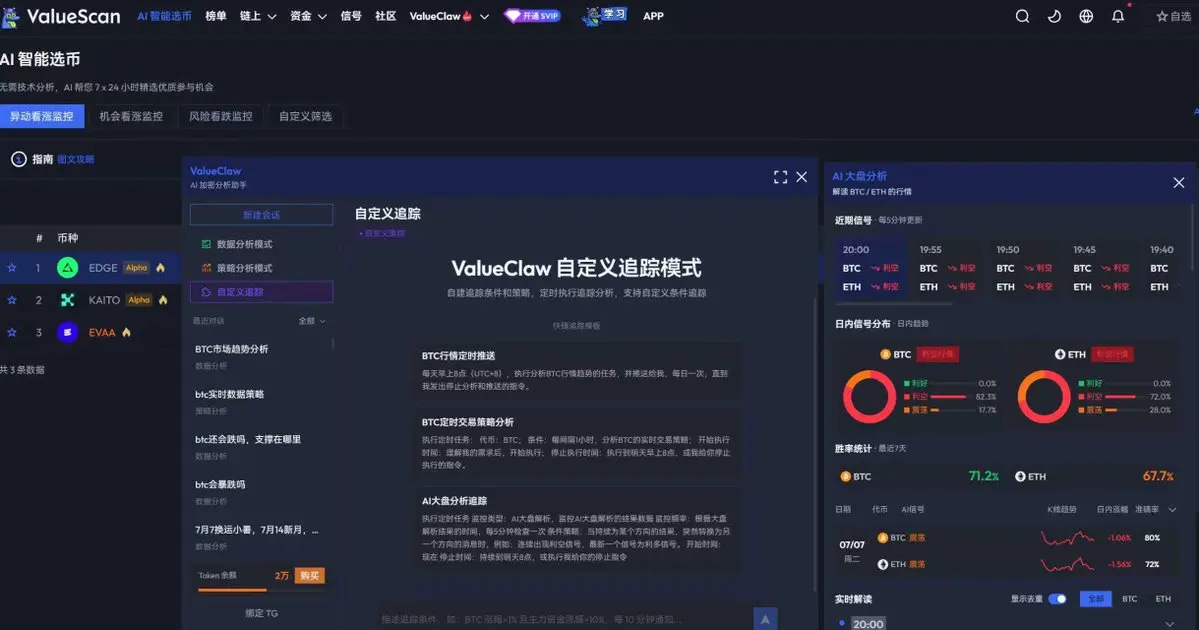1199x630 pixels.
Task: Open the 榜单 nav item
Action: tap(216, 16)
